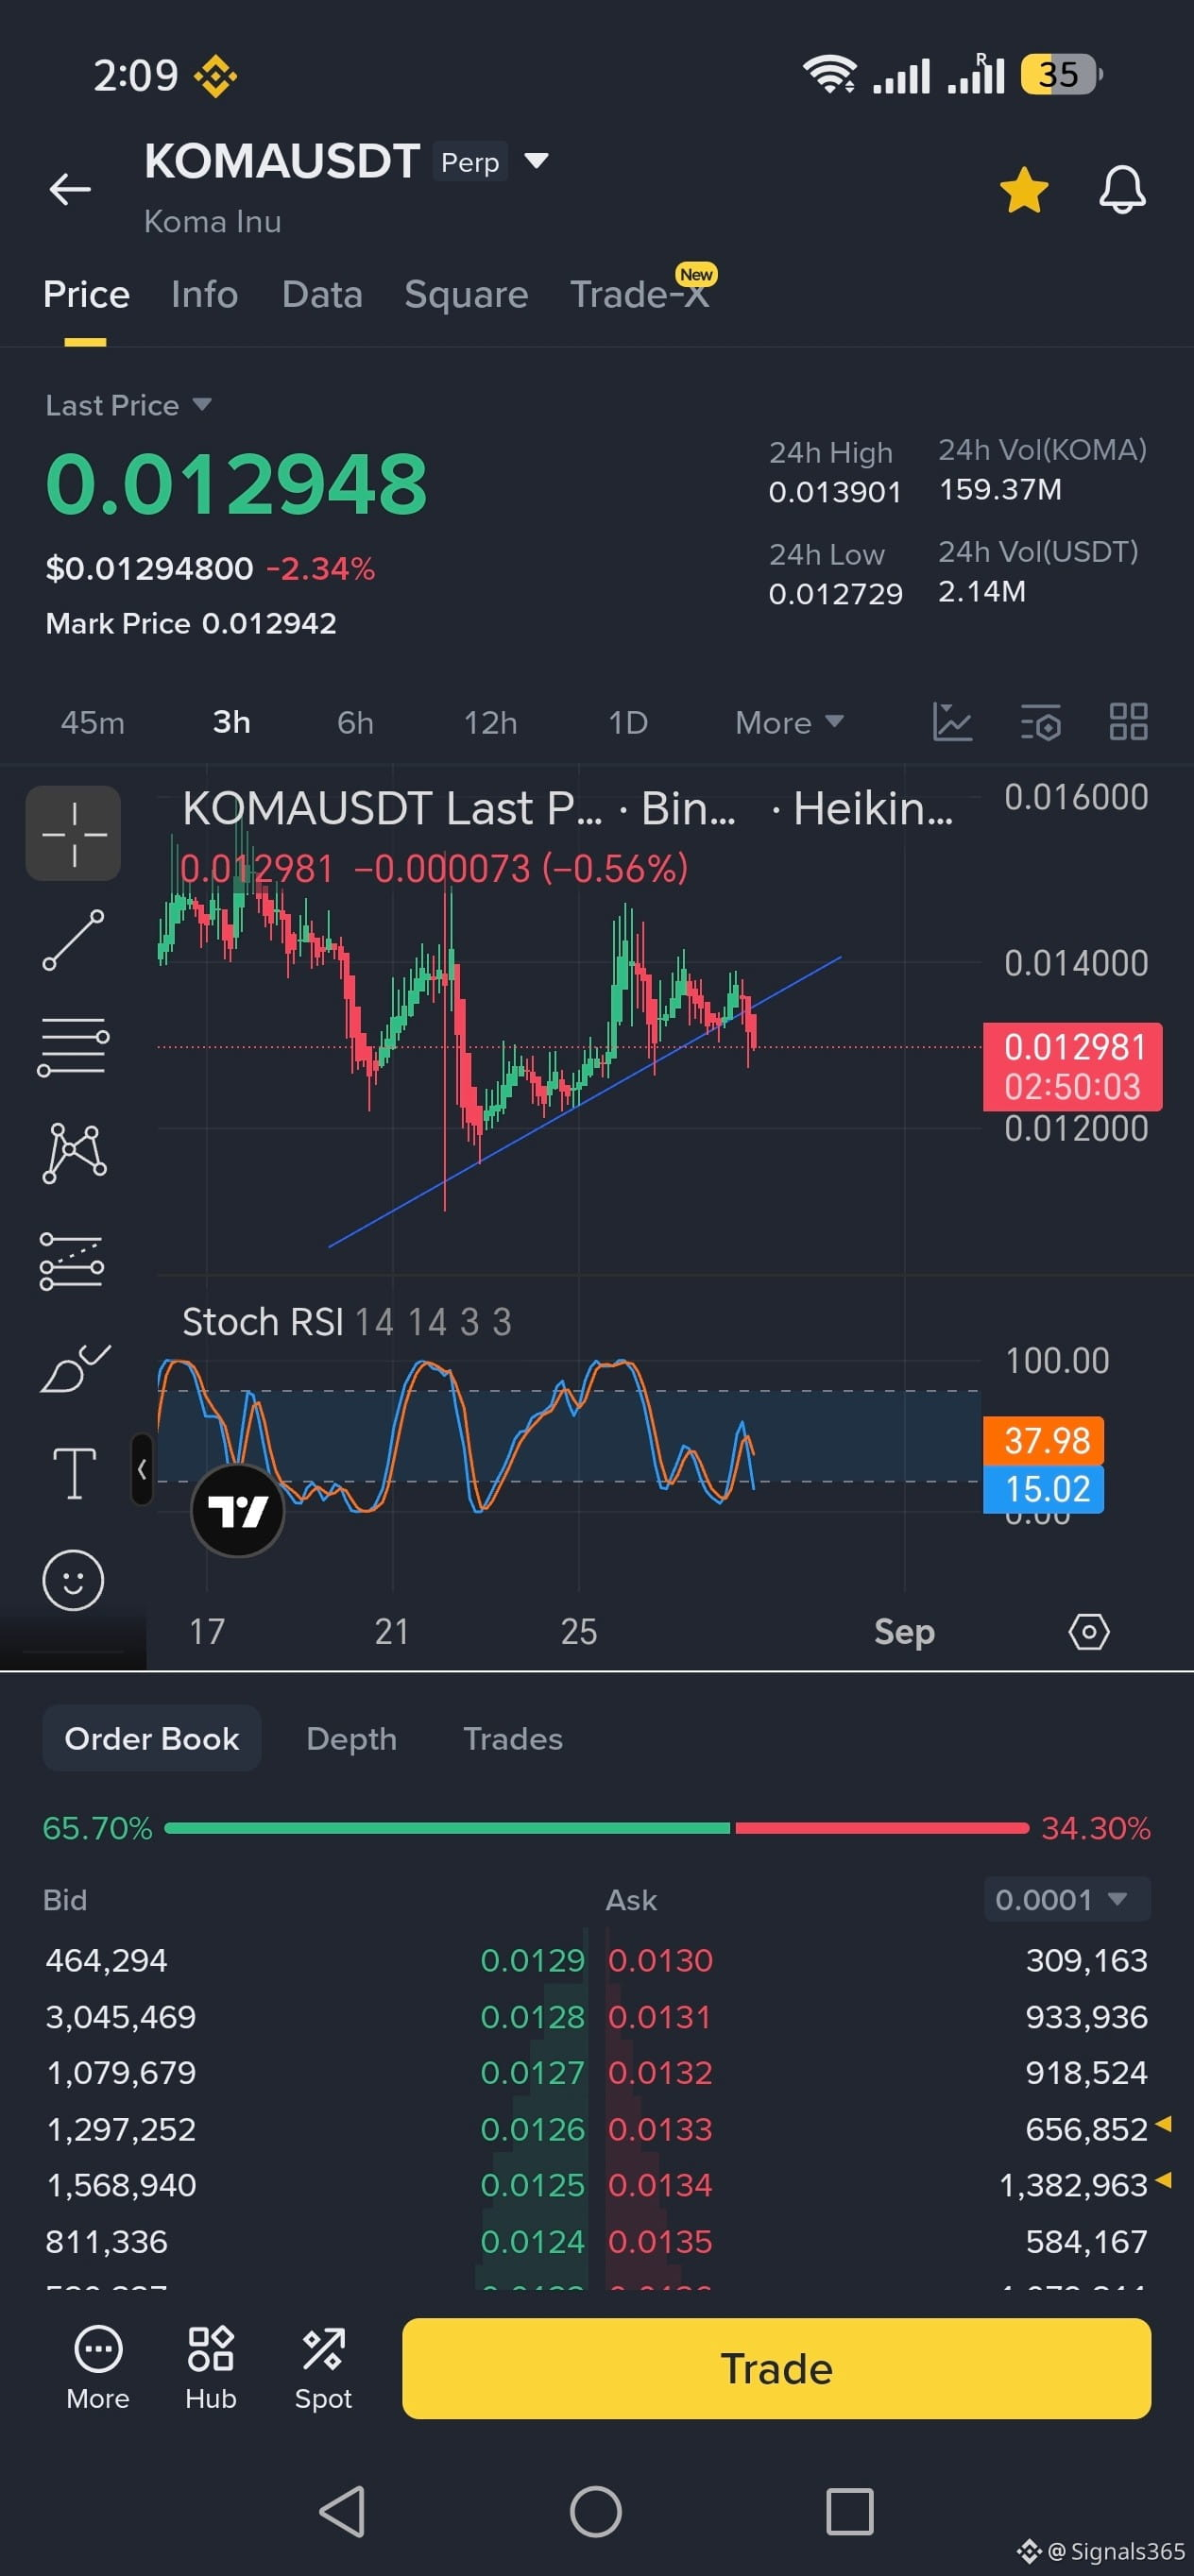1194x2576 pixels.
Task: Click the Mark Price 0.012942 label
Action: (x=191, y=623)
